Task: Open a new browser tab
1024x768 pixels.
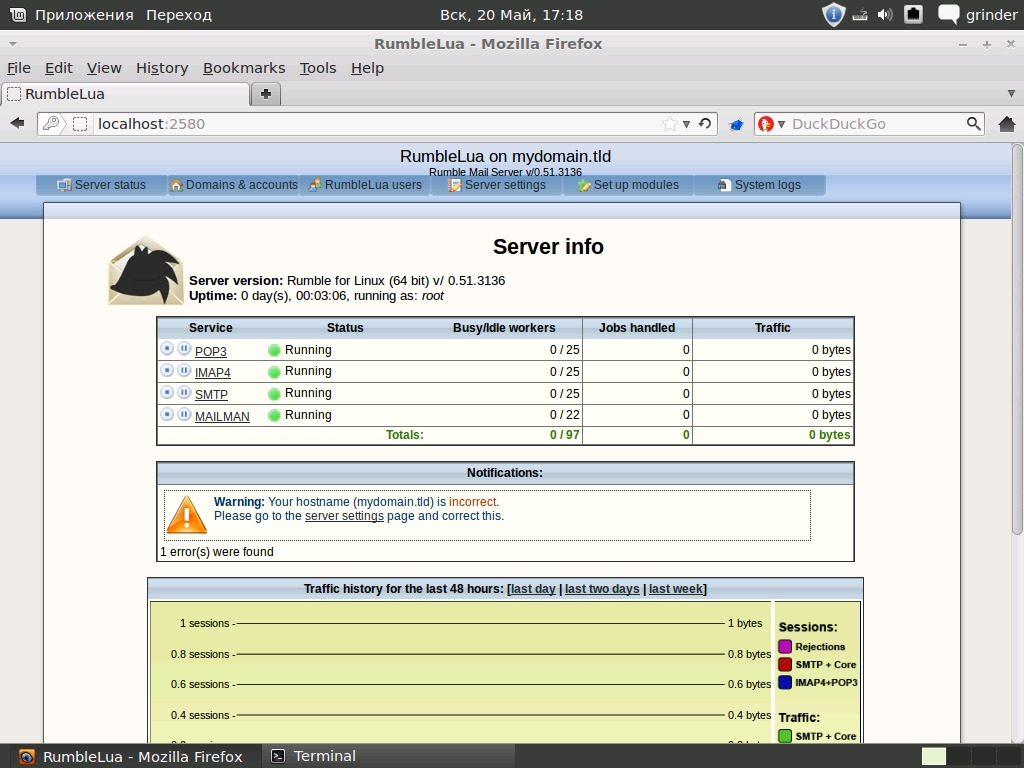Action: pyautogui.click(x=266, y=94)
